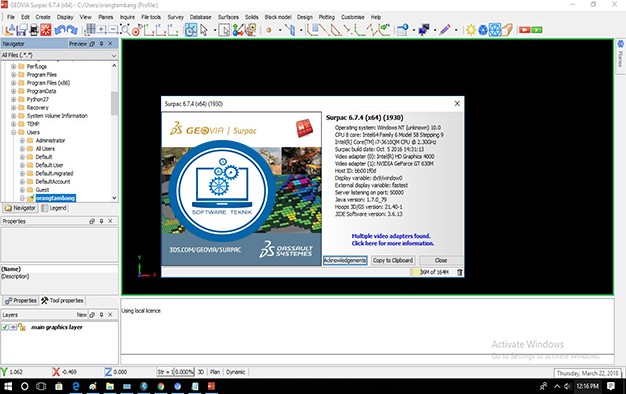Expand the Guest folder node
This screenshot has width=626, height=394.
tap(22, 190)
